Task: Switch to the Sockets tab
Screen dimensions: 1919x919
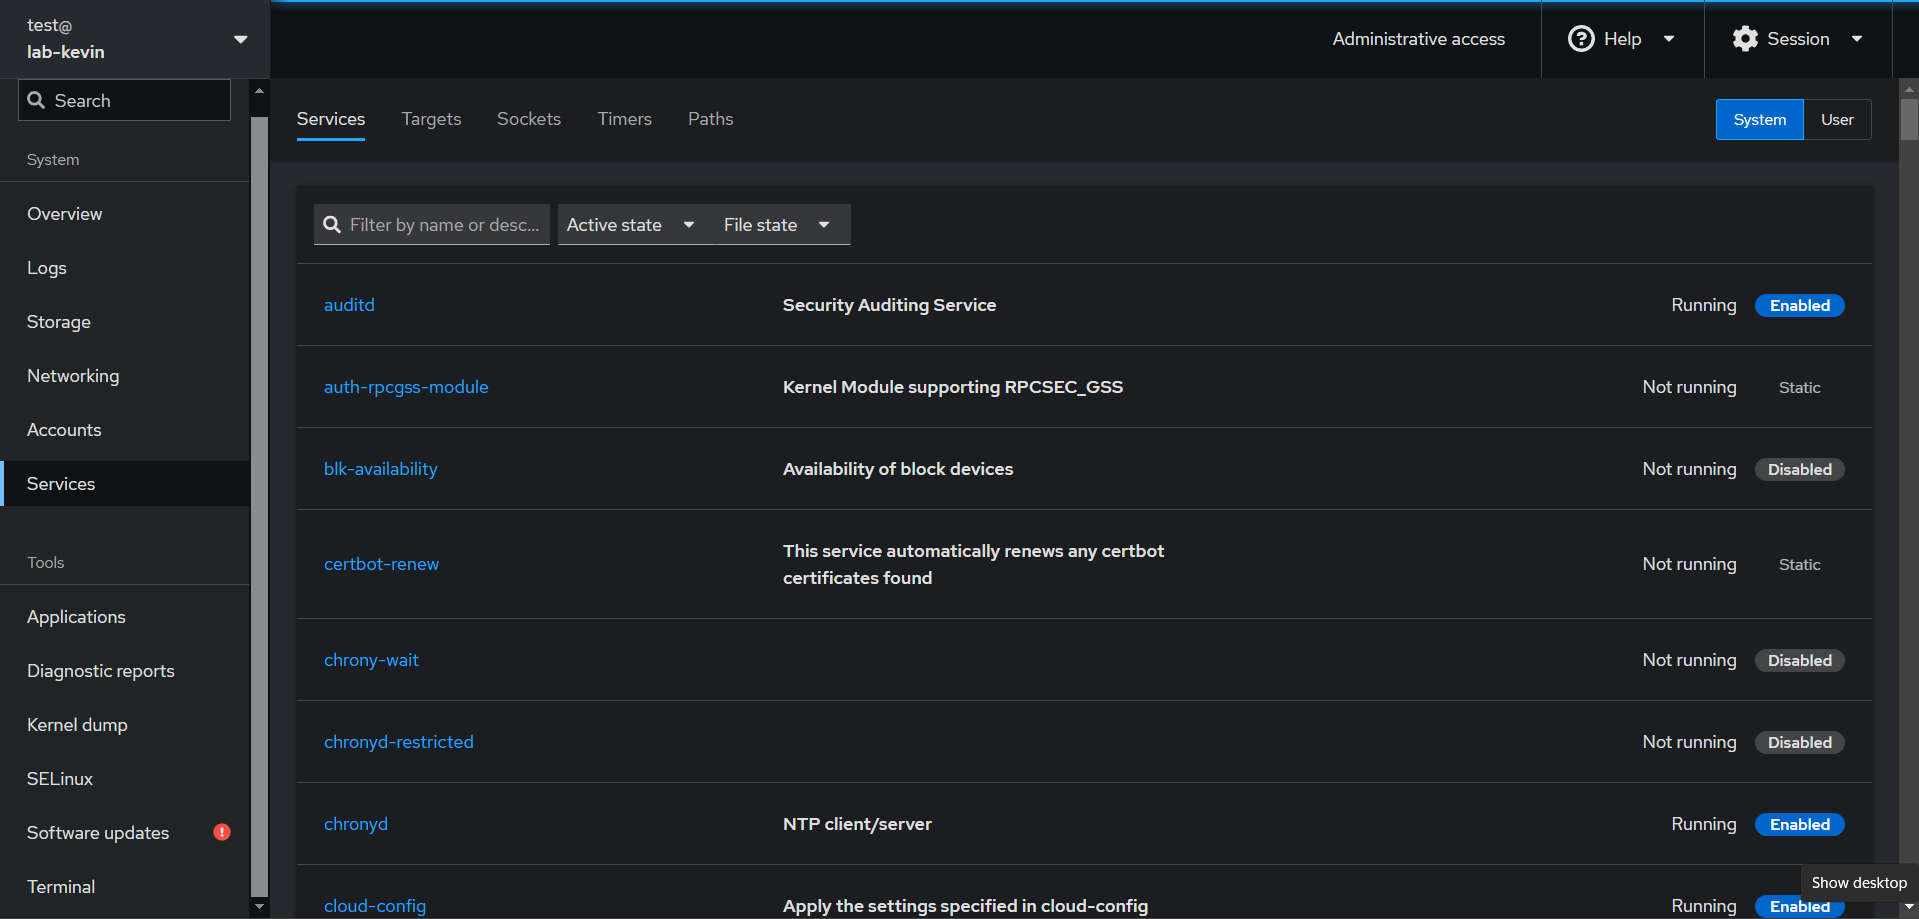Action: 528,119
